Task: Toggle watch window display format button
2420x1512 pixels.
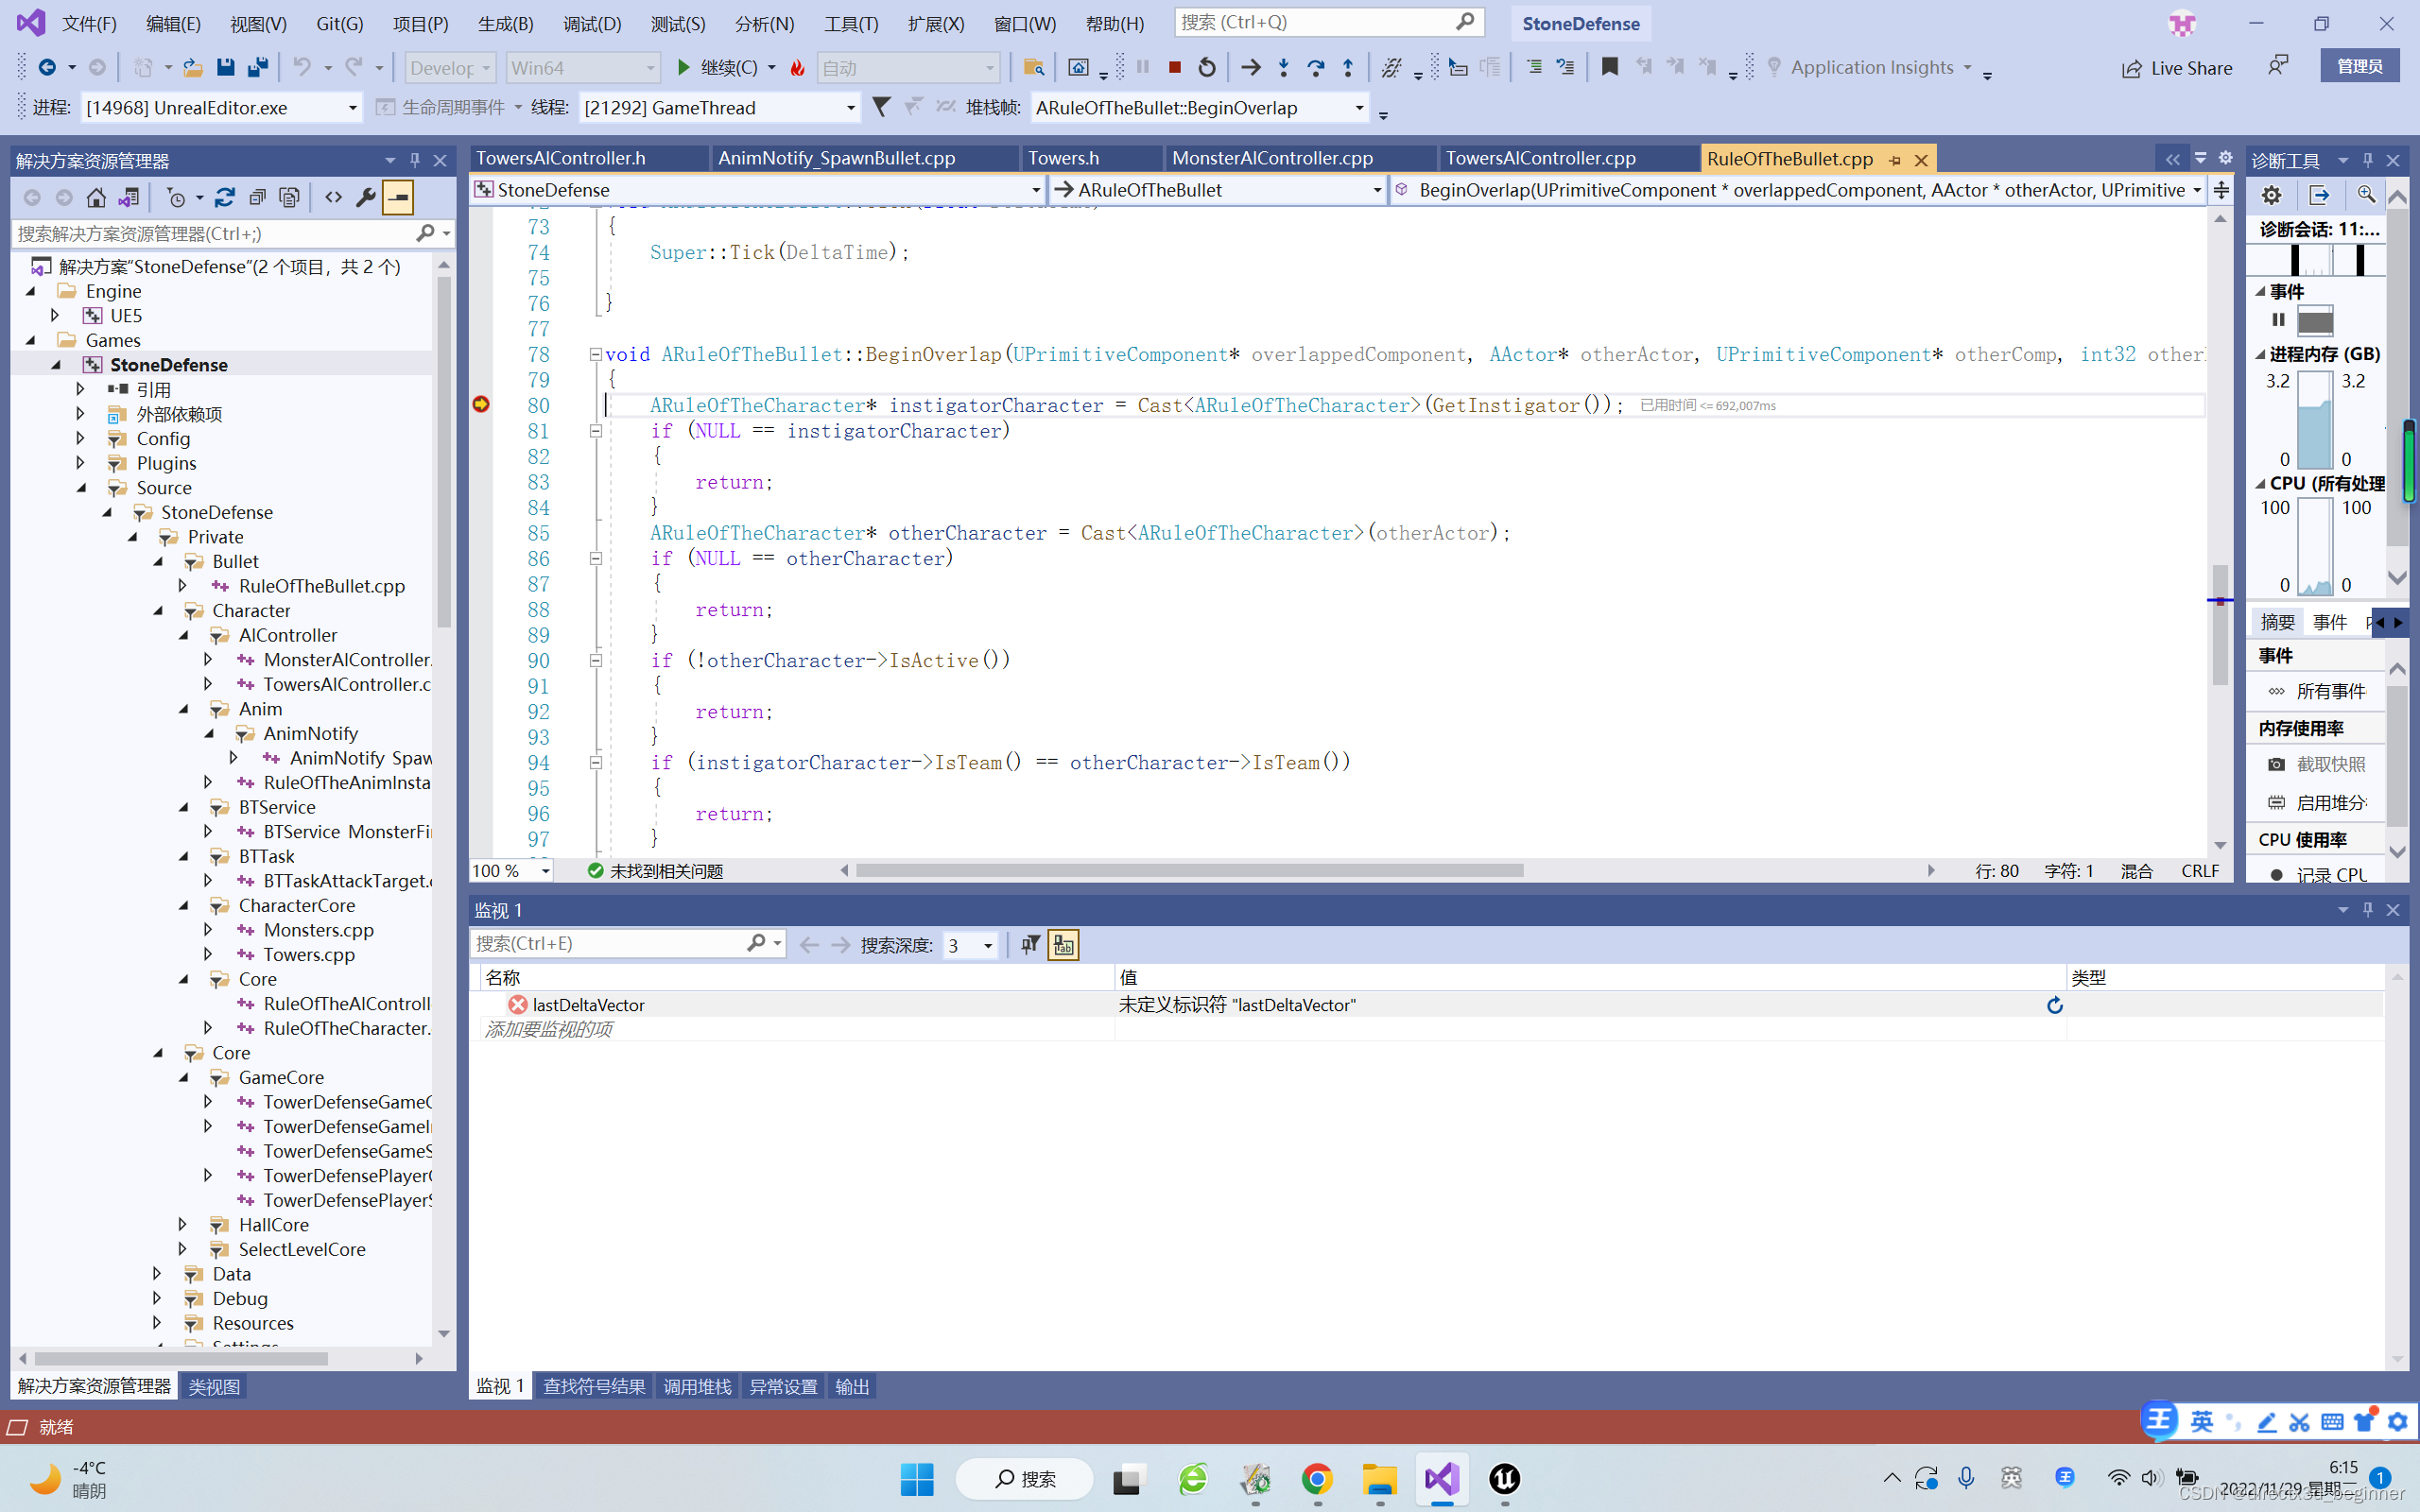Action: click(1063, 945)
